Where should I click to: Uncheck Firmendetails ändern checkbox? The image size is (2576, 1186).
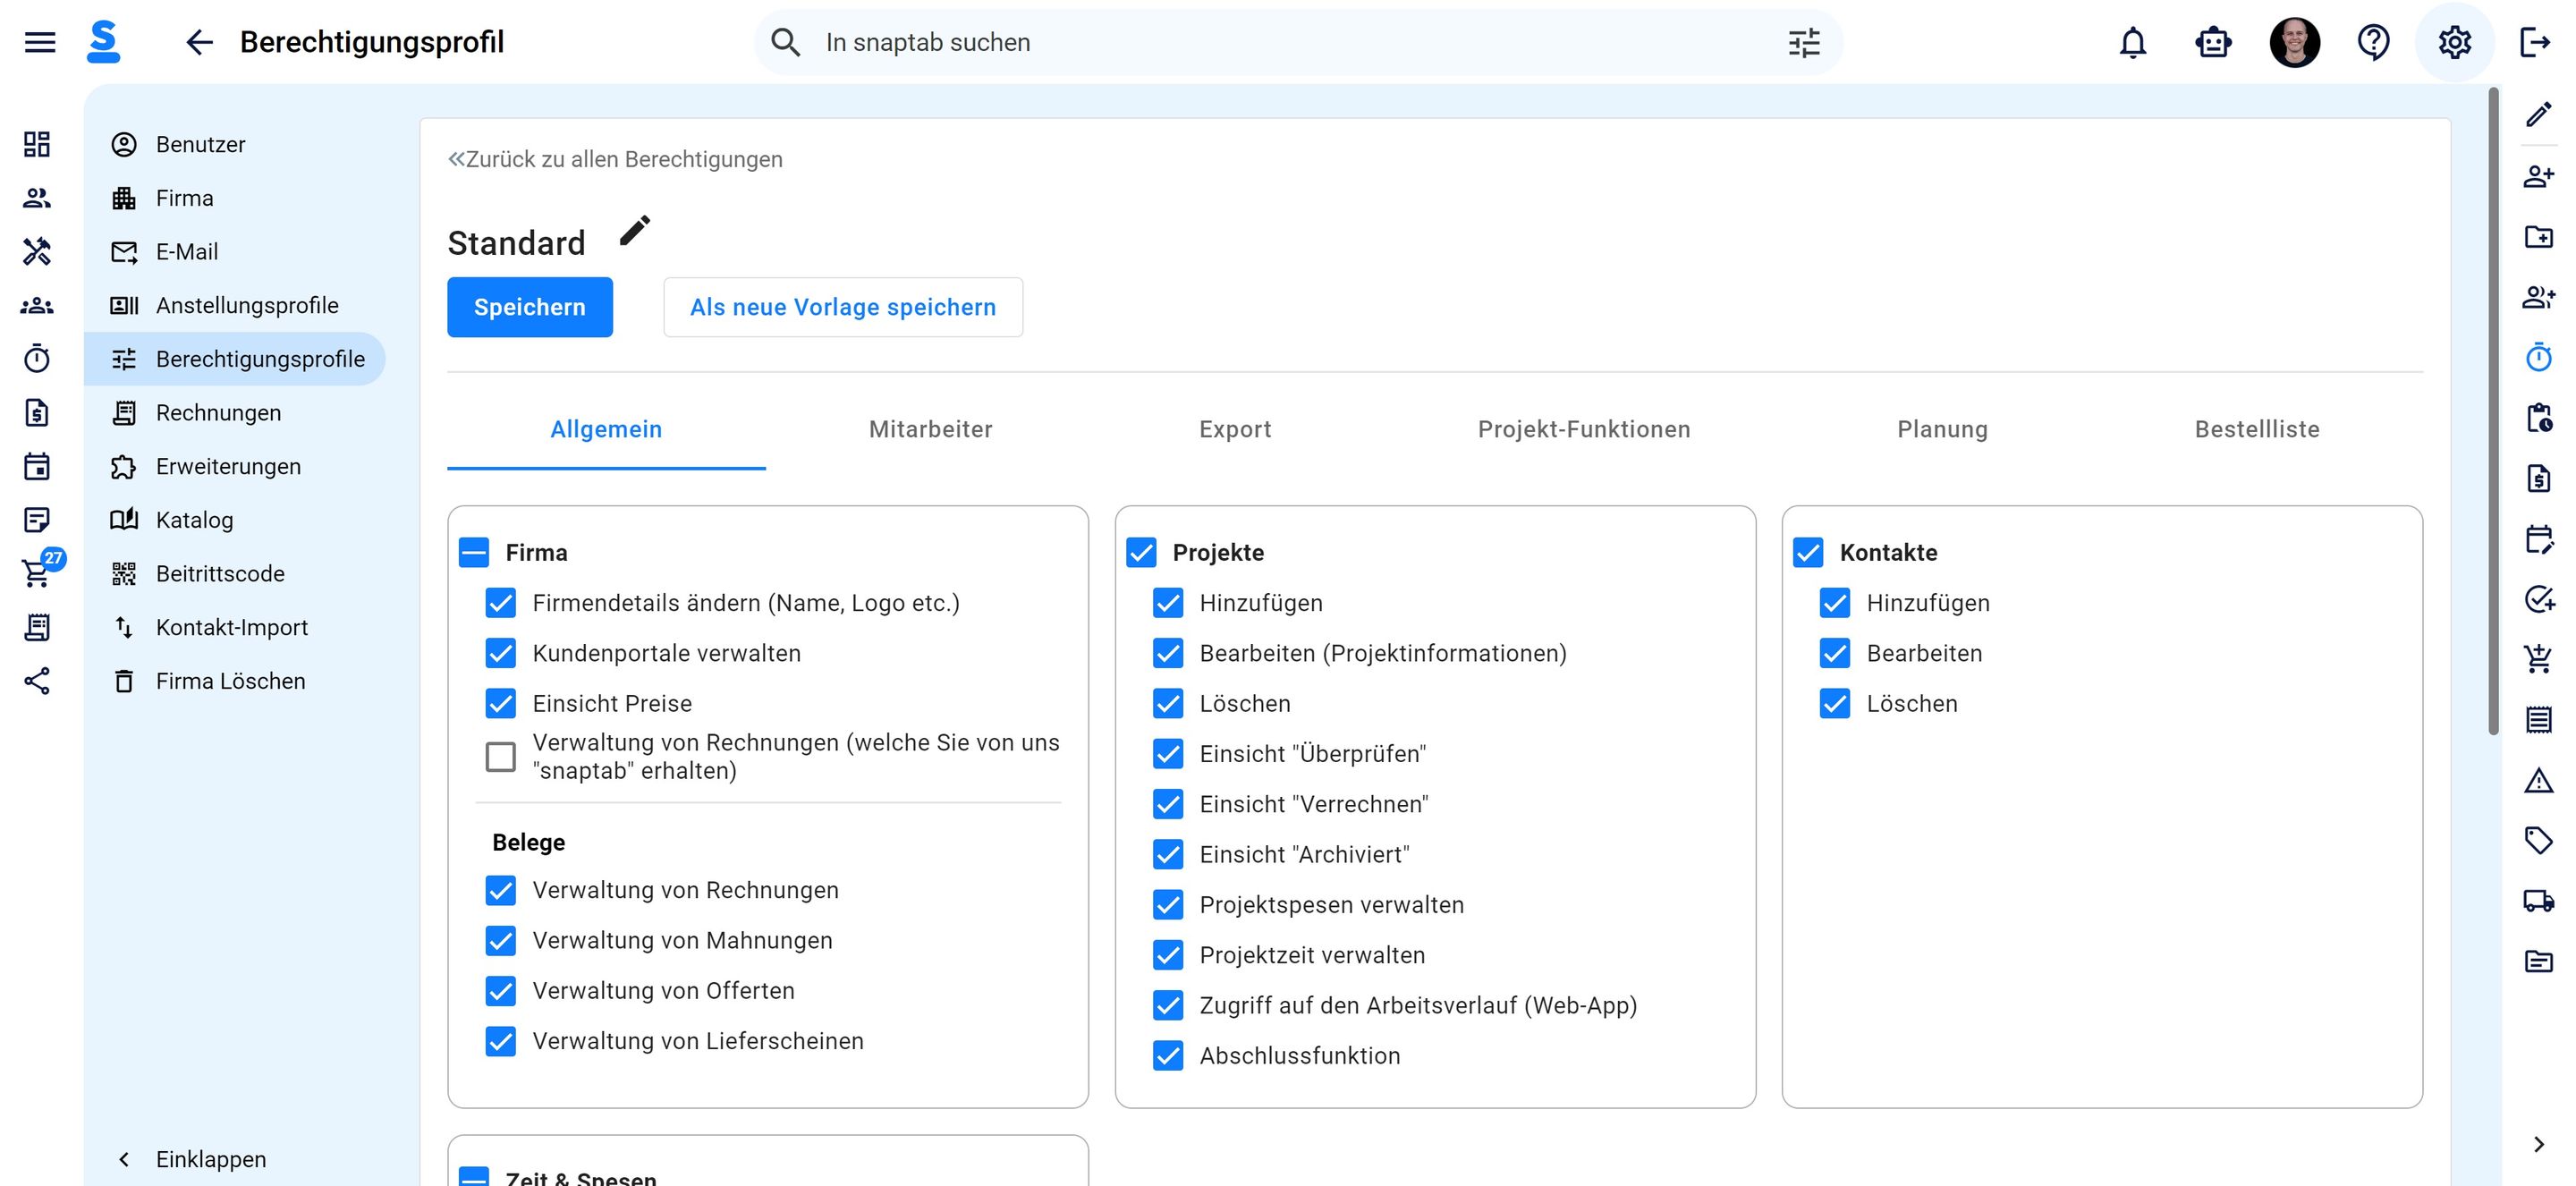coord(501,603)
